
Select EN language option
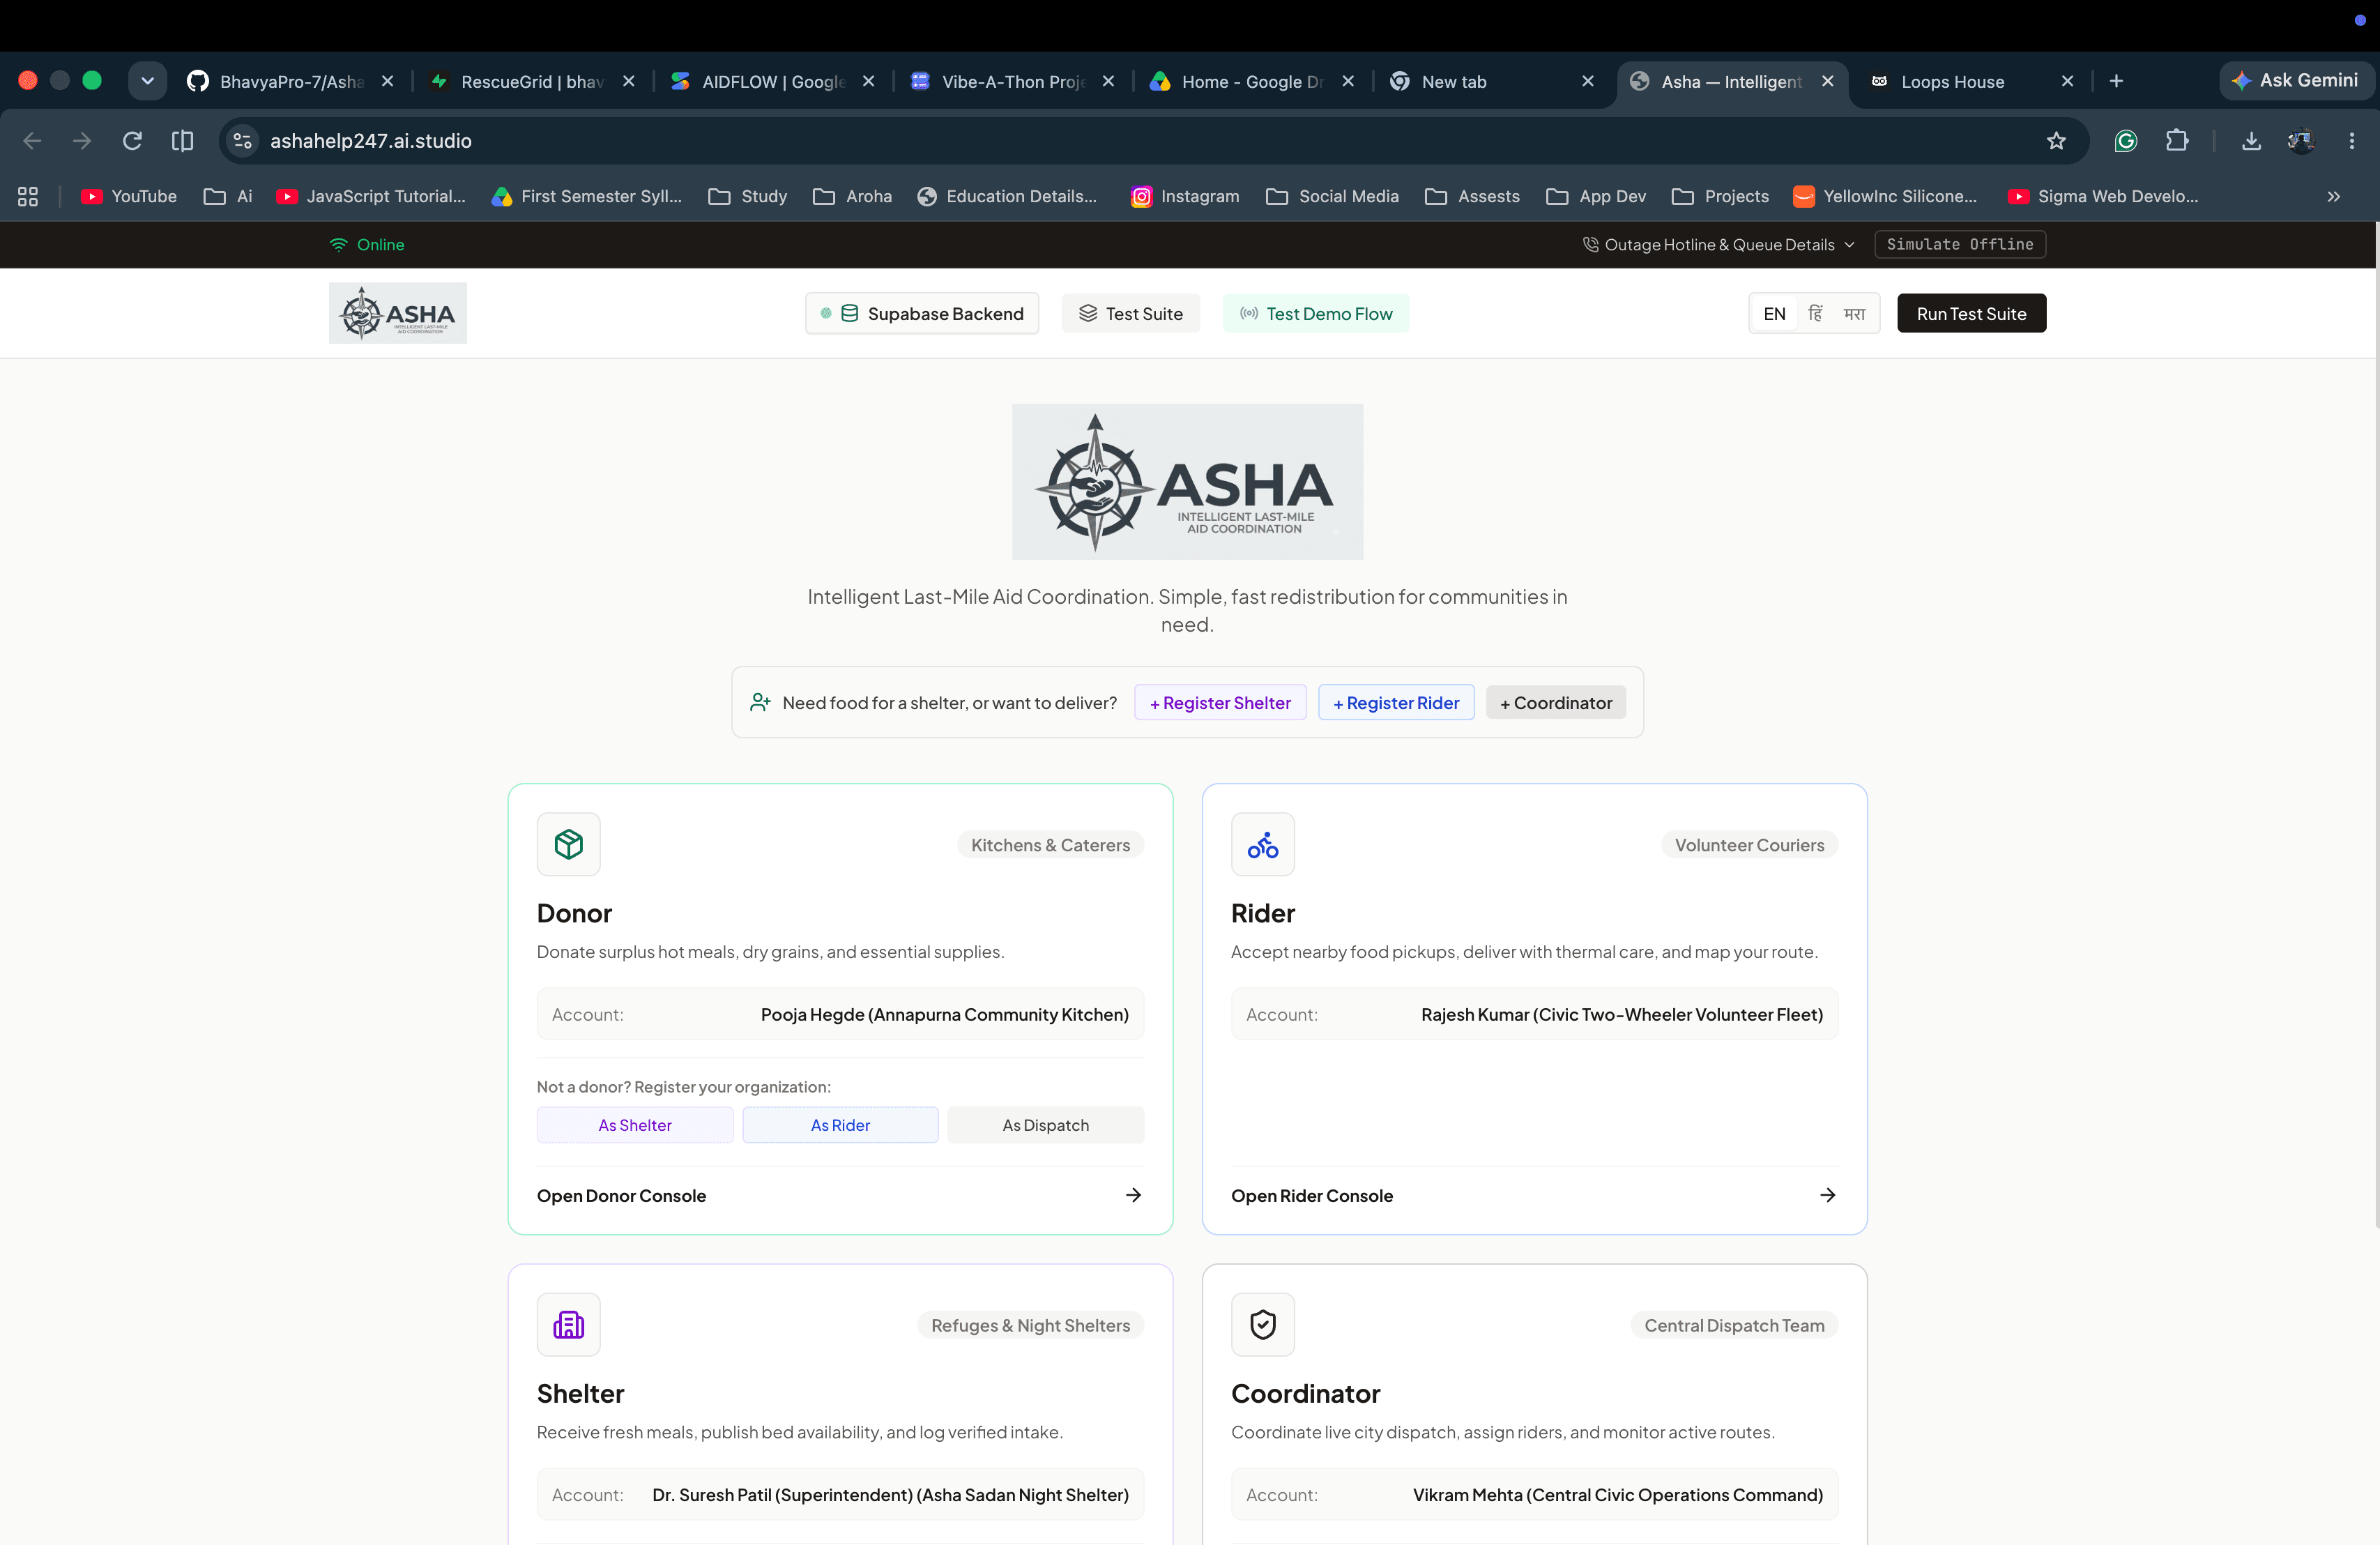(x=1774, y=313)
